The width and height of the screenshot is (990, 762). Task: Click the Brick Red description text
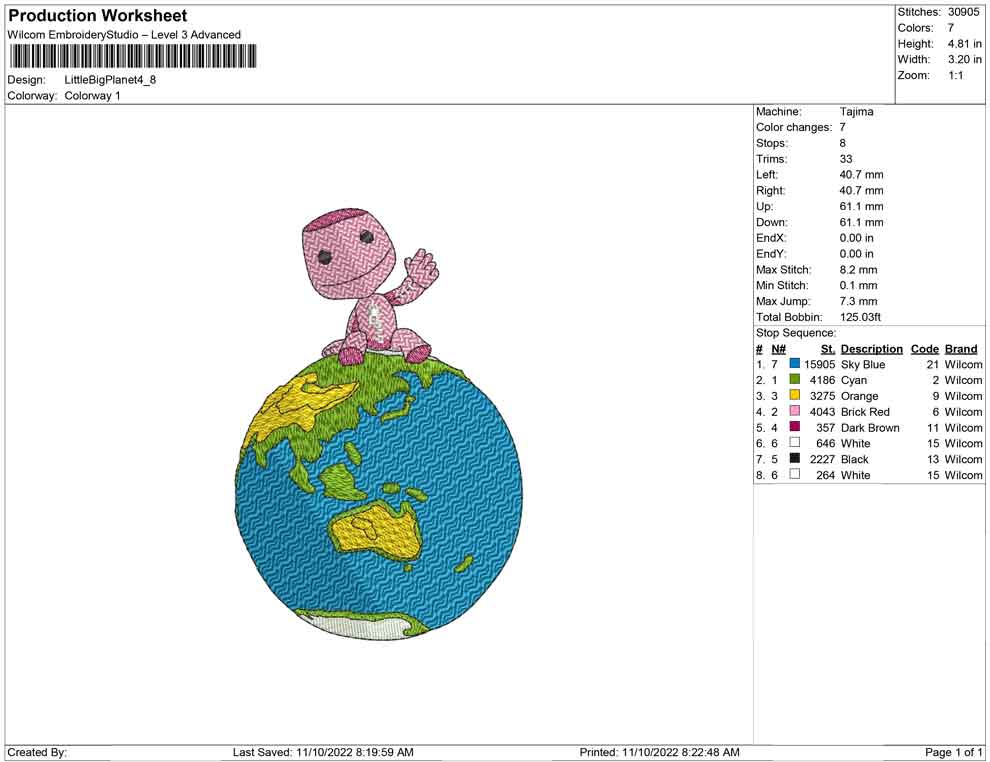pos(865,412)
